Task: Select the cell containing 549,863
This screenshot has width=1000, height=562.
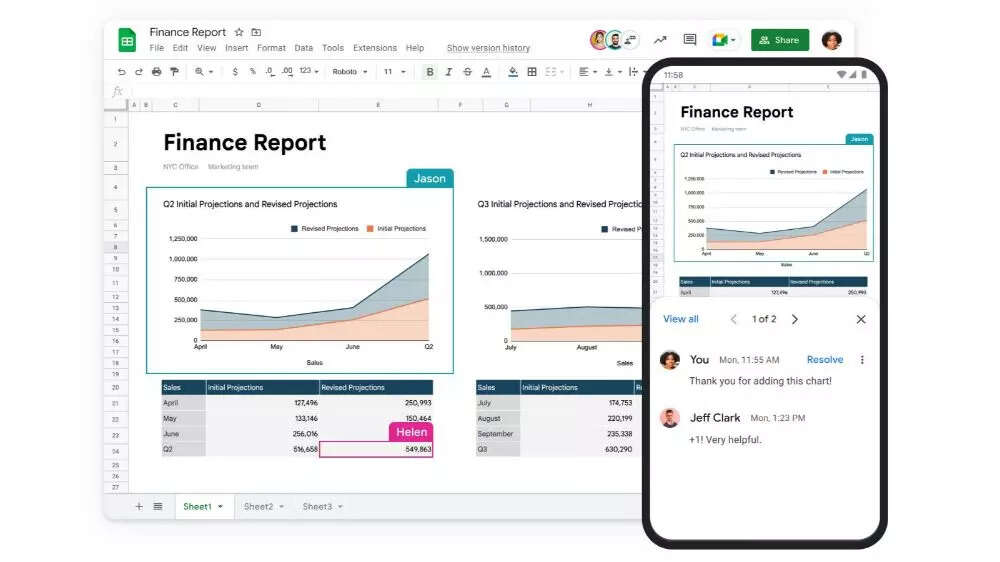Action: coord(376,450)
